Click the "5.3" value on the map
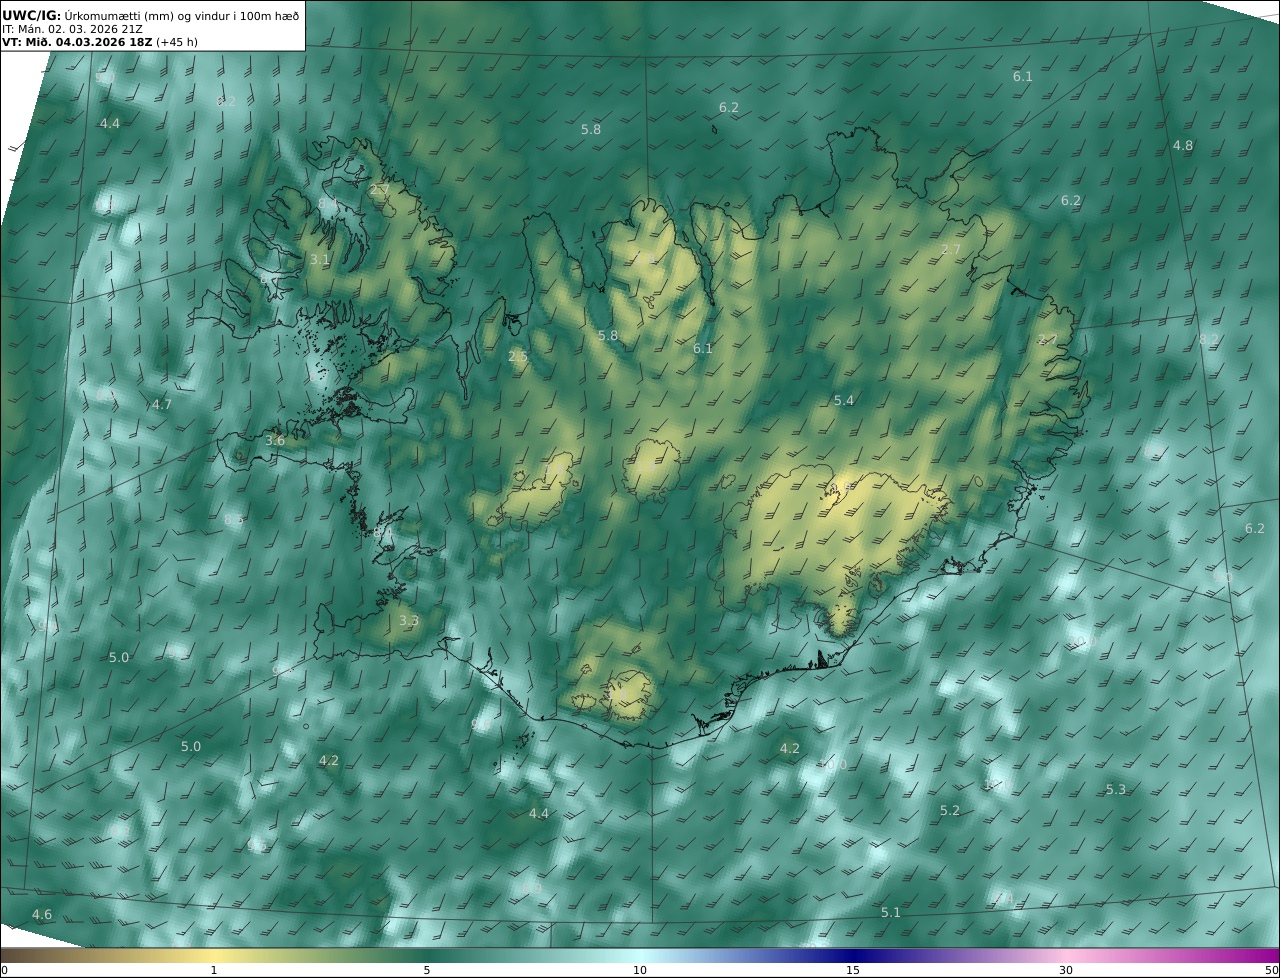Image resolution: width=1280 pixels, height=978 pixels. click(x=1116, y=790)
